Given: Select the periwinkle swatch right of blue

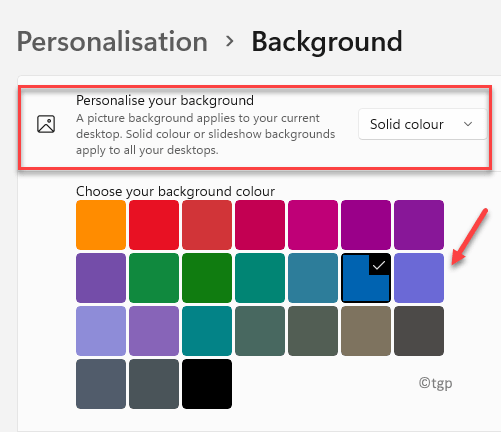Looking at the screenshot, I should coord(419,278).
